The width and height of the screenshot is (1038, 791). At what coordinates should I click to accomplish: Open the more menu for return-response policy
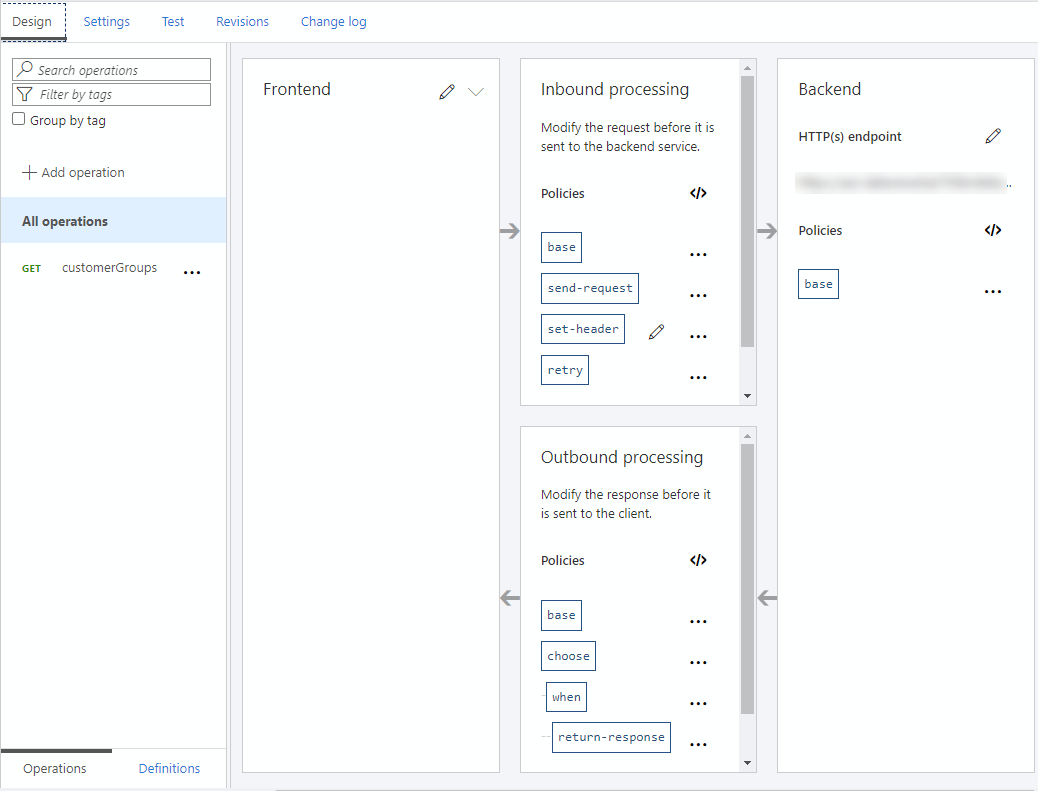click(698, 745)
